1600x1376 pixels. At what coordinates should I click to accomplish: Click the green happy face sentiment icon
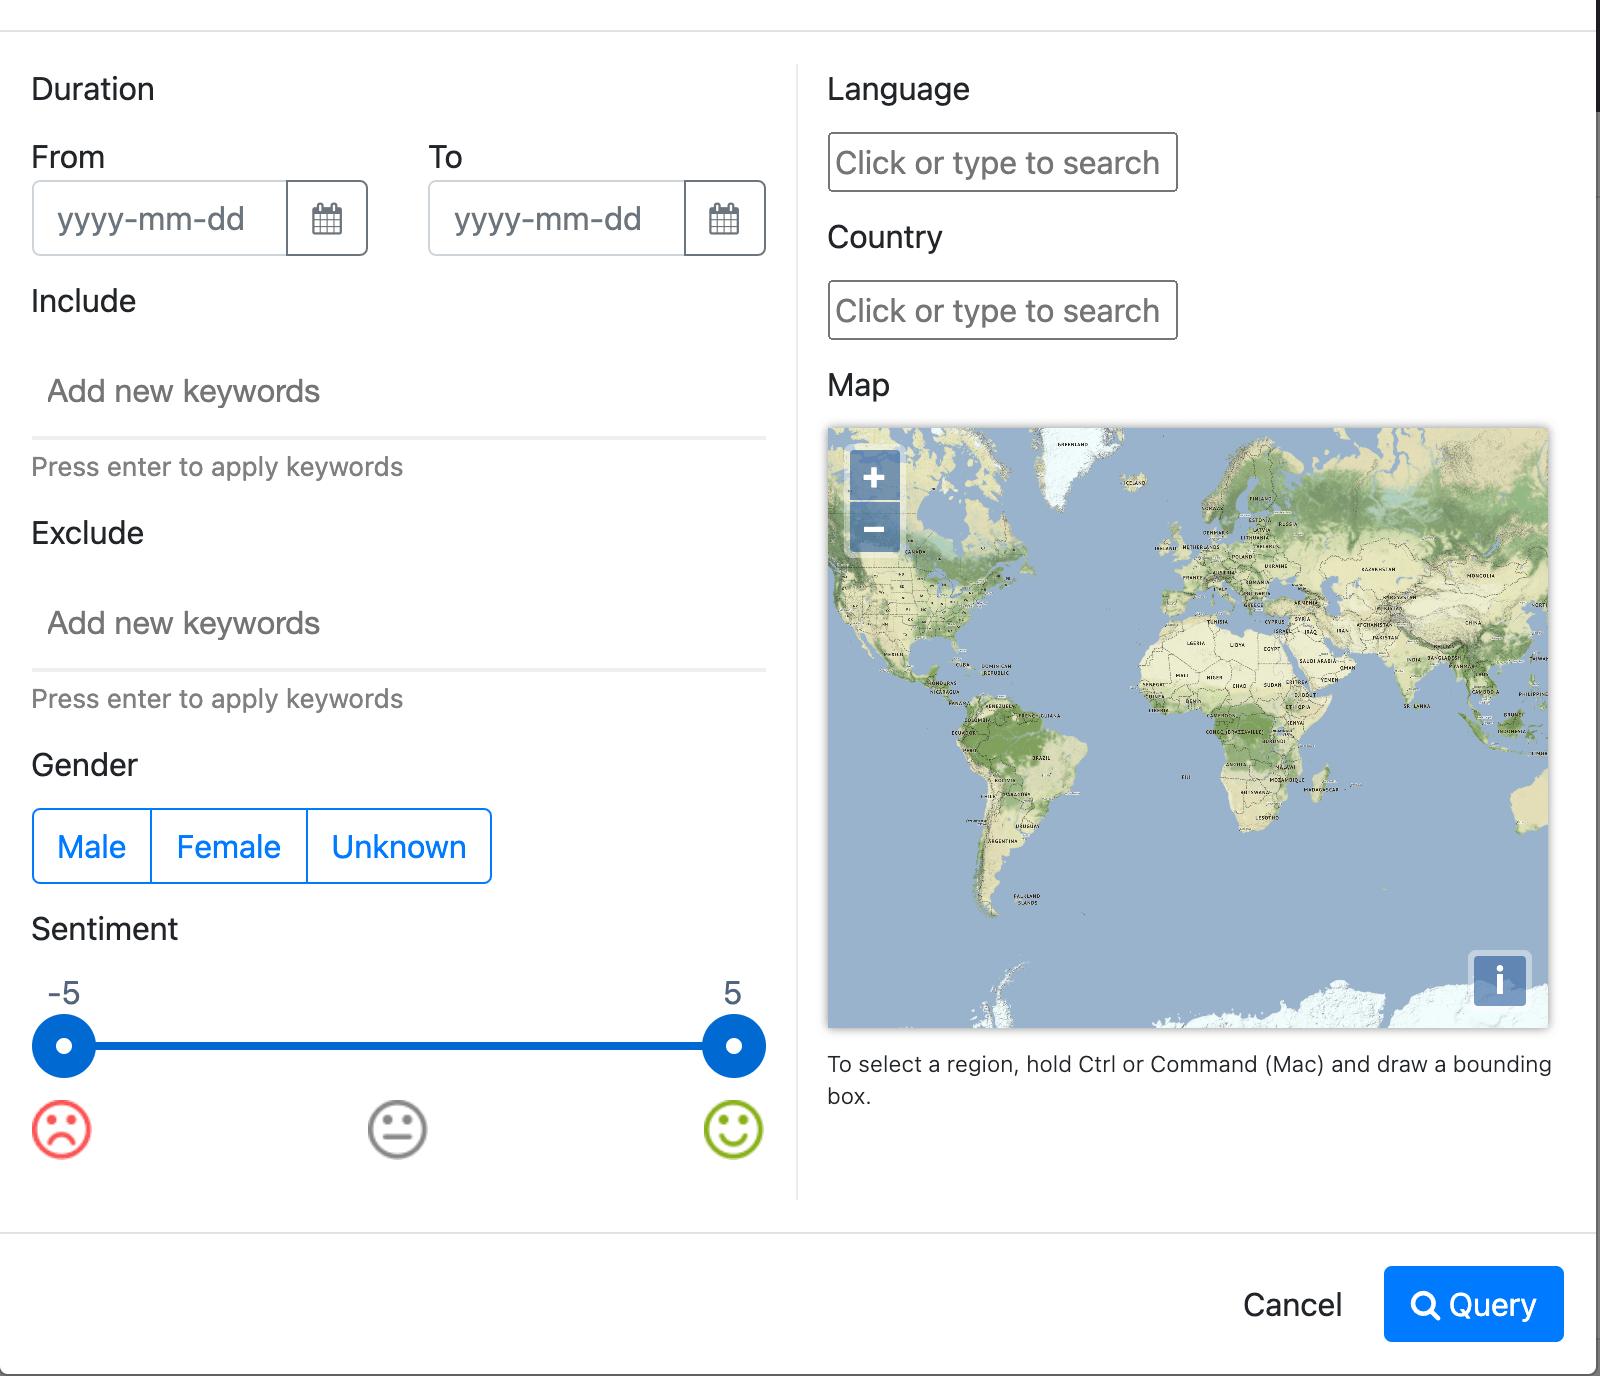click(x=733, y=1130)
